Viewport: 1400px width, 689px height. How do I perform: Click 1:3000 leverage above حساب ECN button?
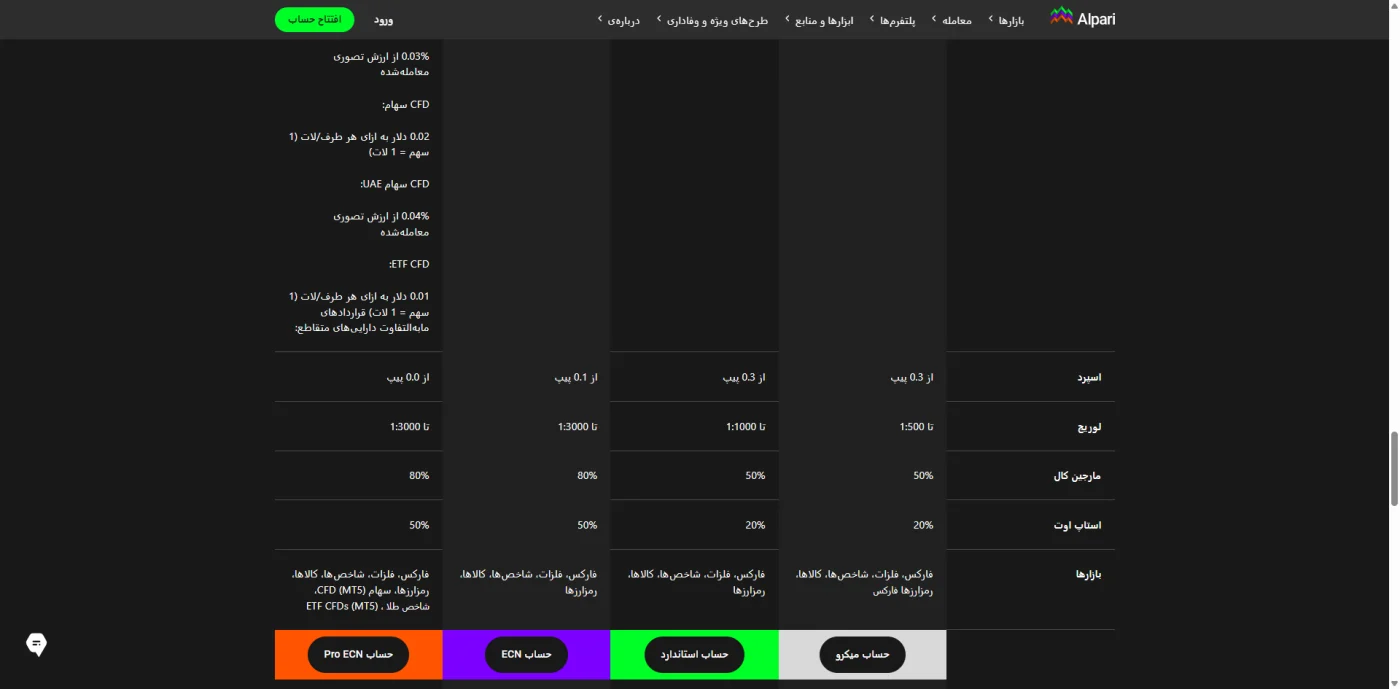coord(577,427)
